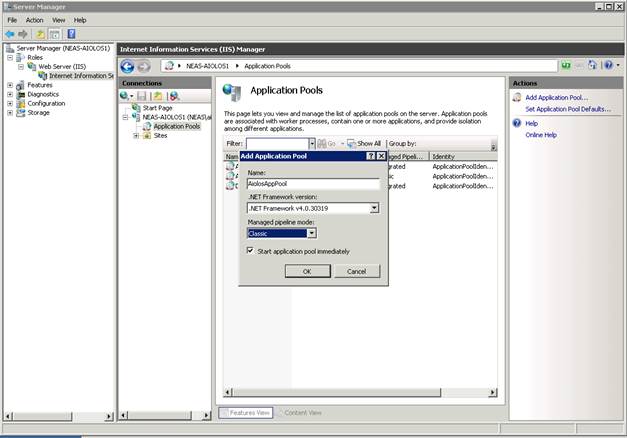Confirm dialog with OK button

(x=308, y=271)
